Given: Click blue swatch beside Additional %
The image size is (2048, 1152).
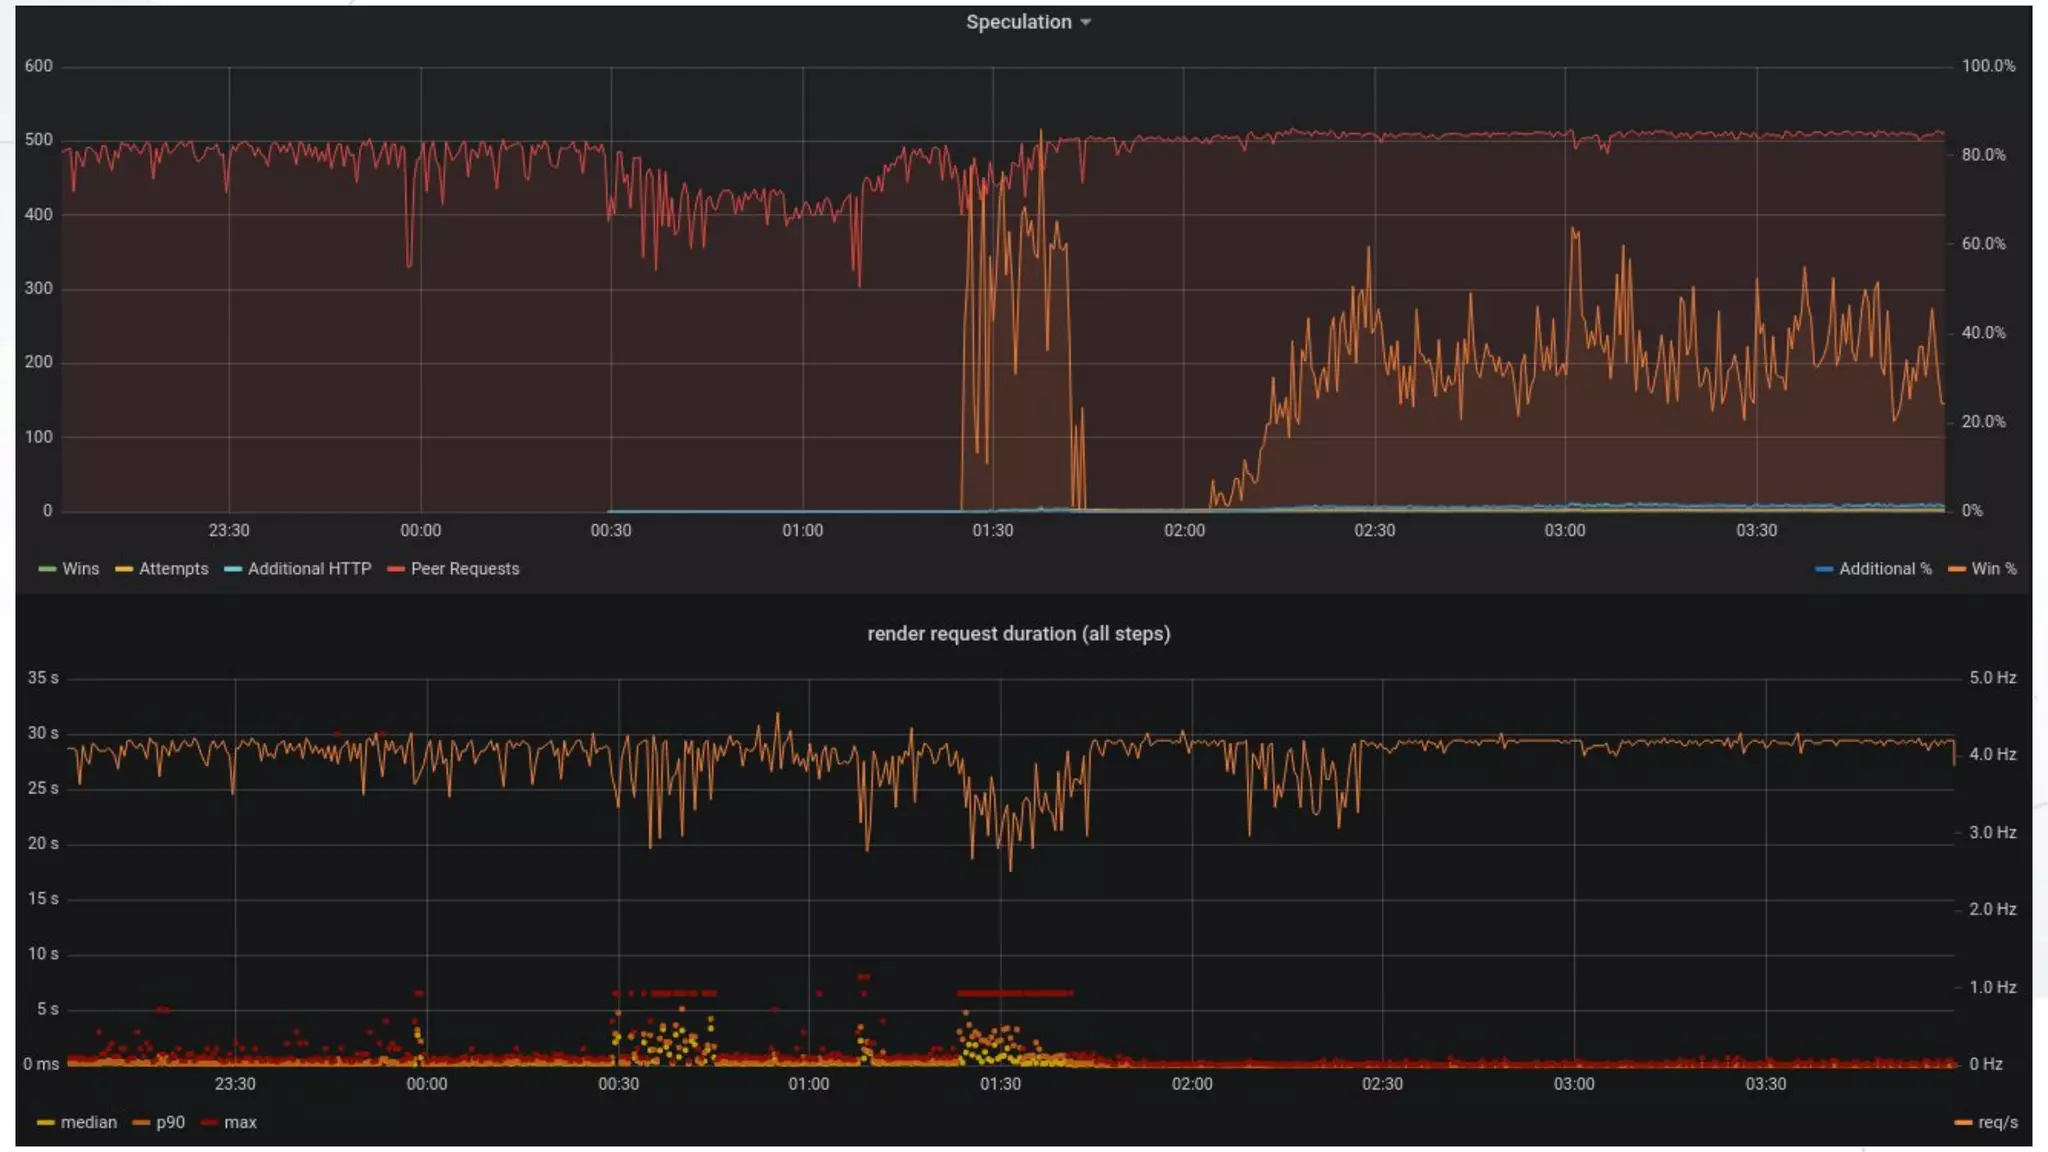Looking at the screenshot, I should tap(1824, 569).
